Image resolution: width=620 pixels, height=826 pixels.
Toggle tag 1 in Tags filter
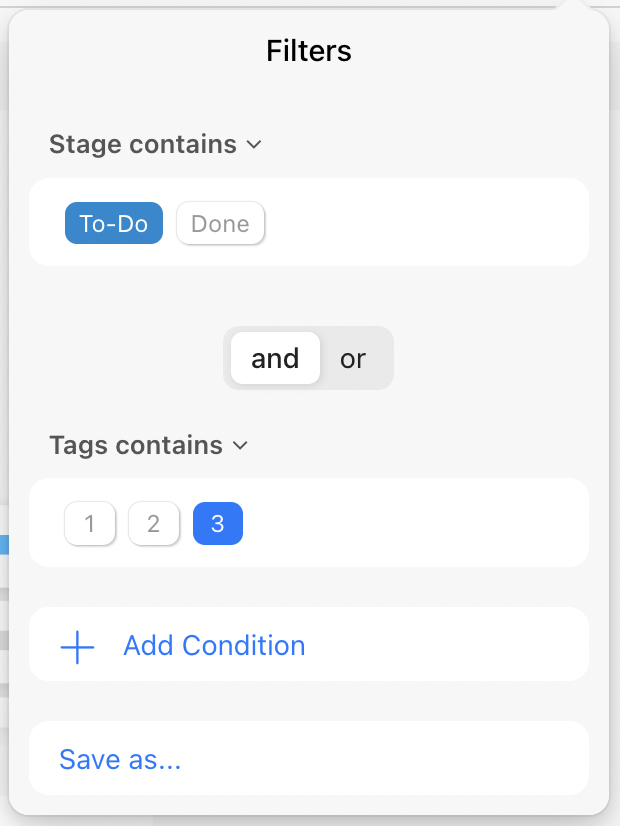click(90, 524)
